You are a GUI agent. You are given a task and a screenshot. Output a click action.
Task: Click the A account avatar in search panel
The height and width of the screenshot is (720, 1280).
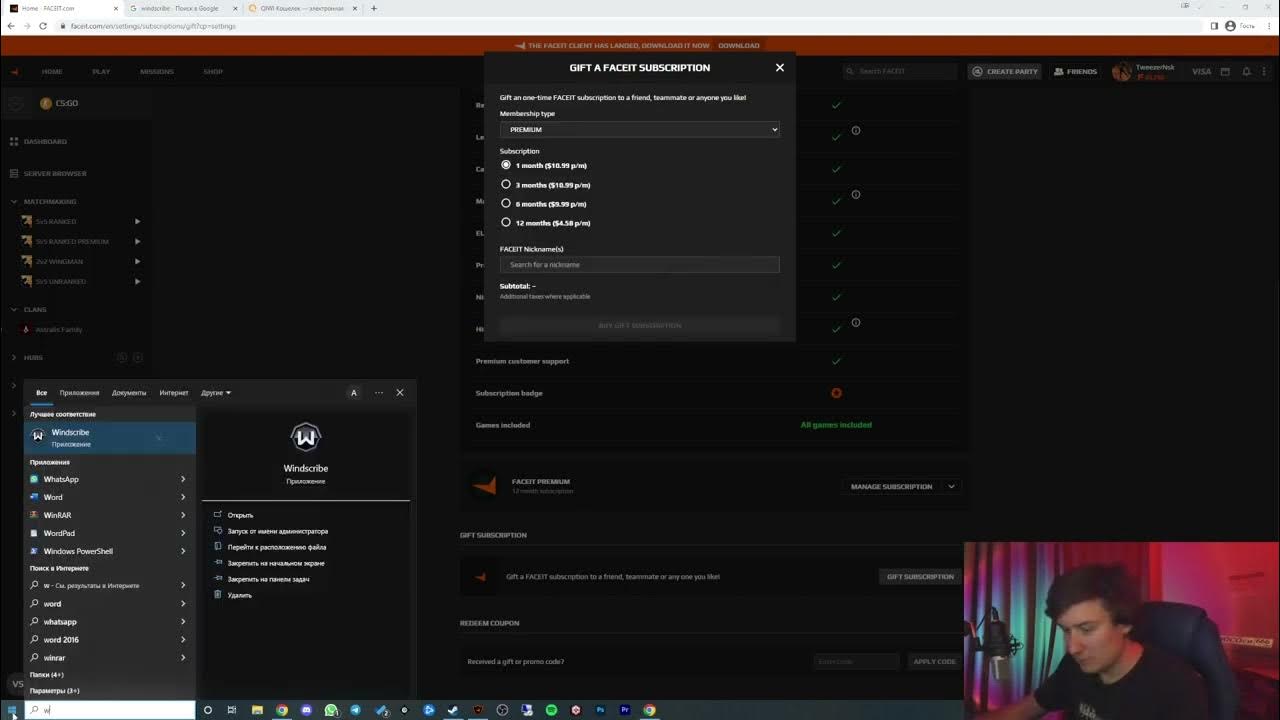click(353, 393)
